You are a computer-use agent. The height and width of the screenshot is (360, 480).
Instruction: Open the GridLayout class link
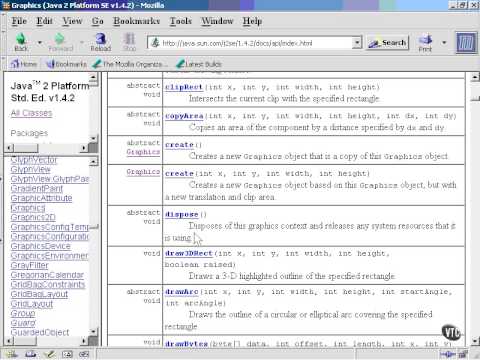32,304
